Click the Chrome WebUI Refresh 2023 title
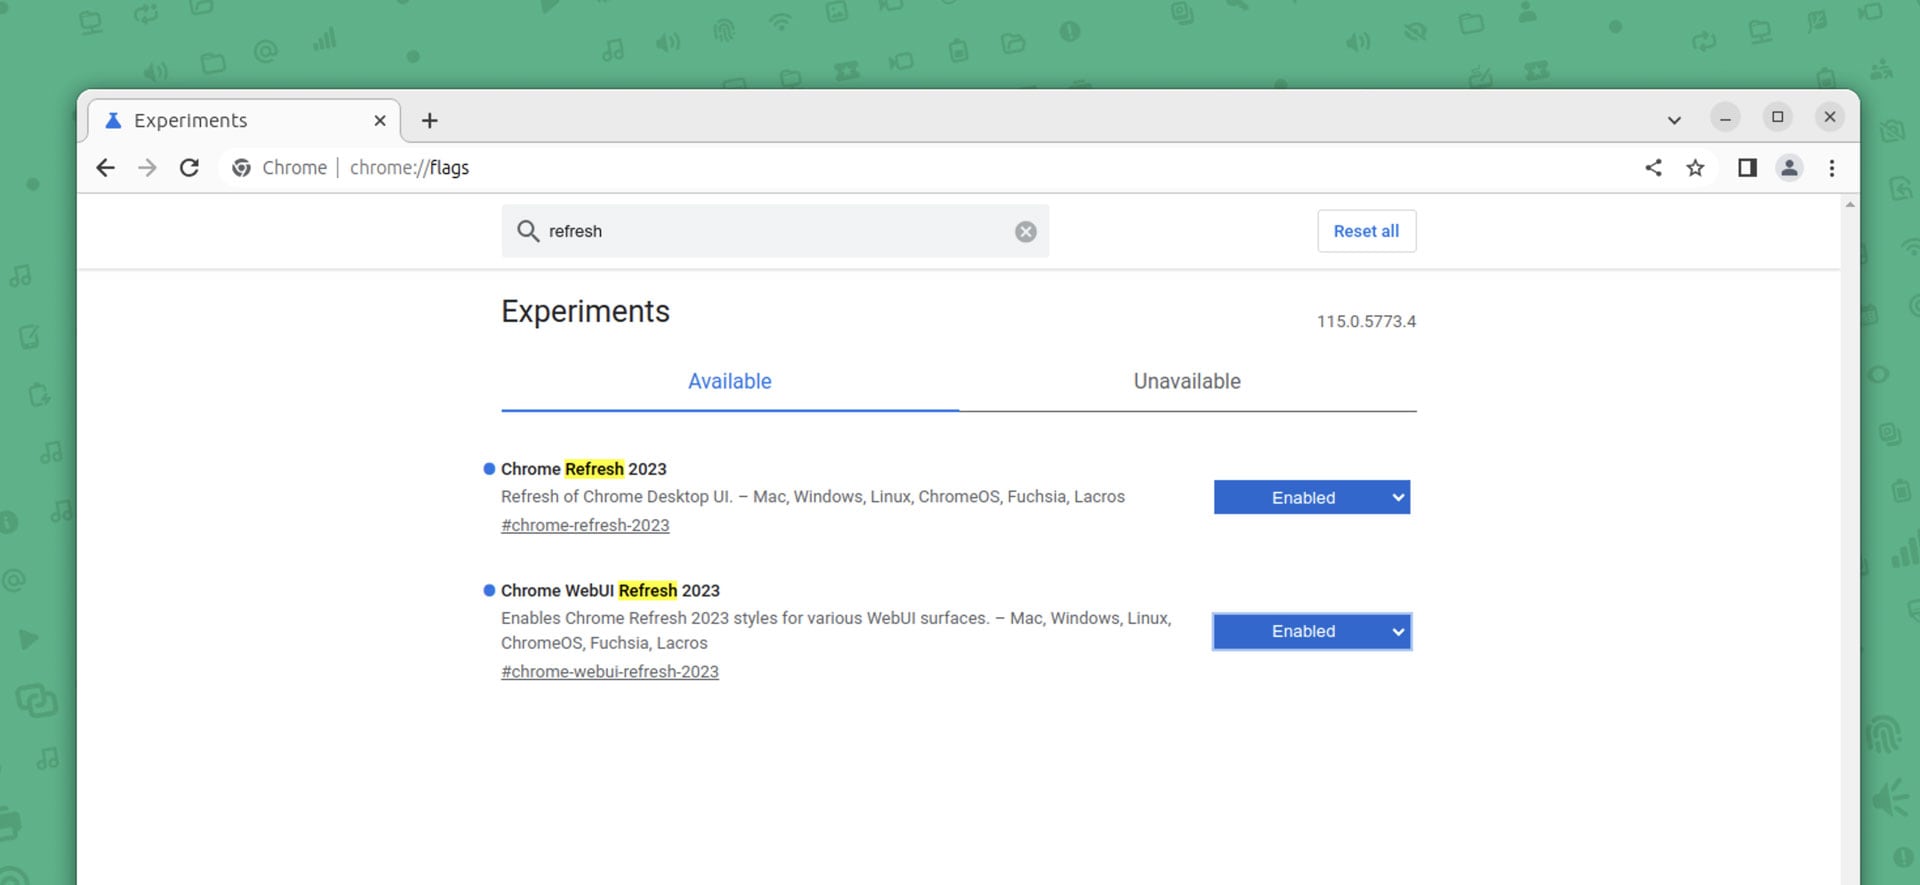This screenshot has height=885, width=1920. point(610,591)
